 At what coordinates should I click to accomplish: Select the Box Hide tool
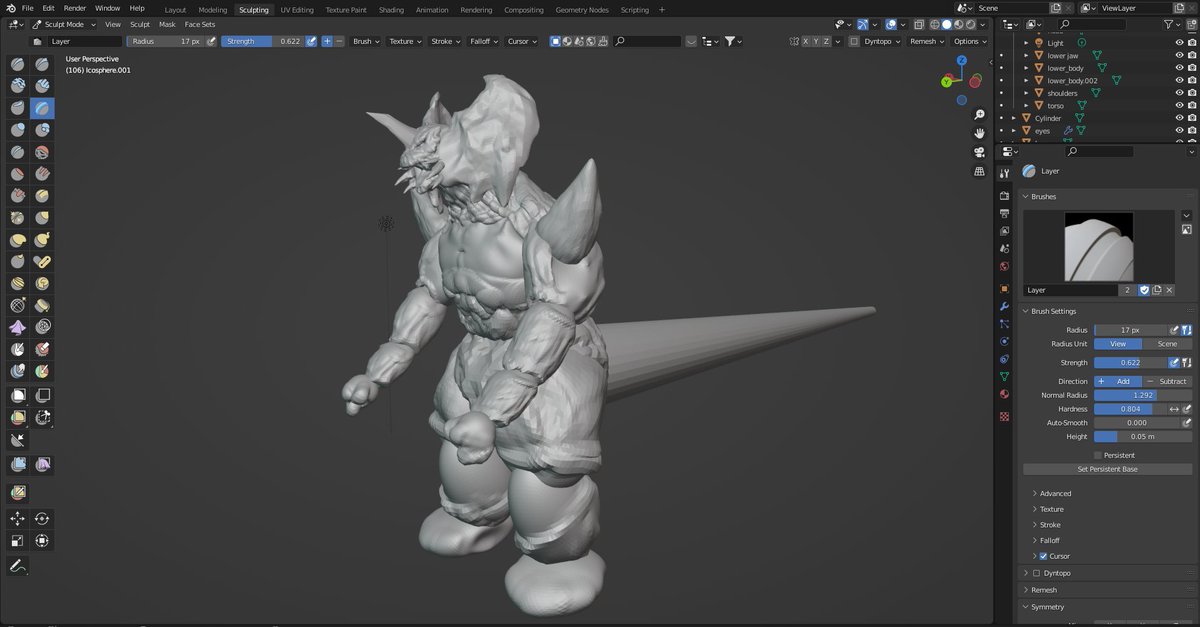point(42,395)
